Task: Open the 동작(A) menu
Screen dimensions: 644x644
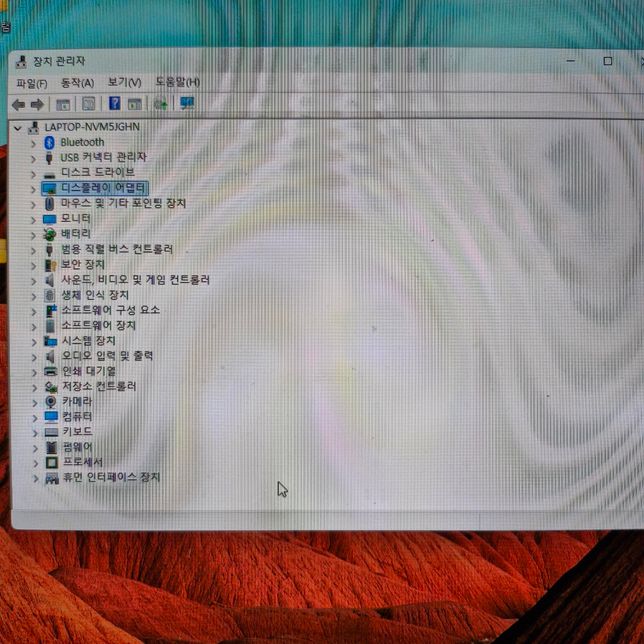Action: (77, 82)
